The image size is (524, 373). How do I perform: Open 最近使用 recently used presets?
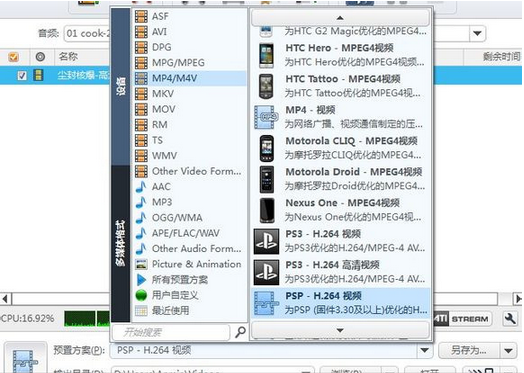pos(189,310)
